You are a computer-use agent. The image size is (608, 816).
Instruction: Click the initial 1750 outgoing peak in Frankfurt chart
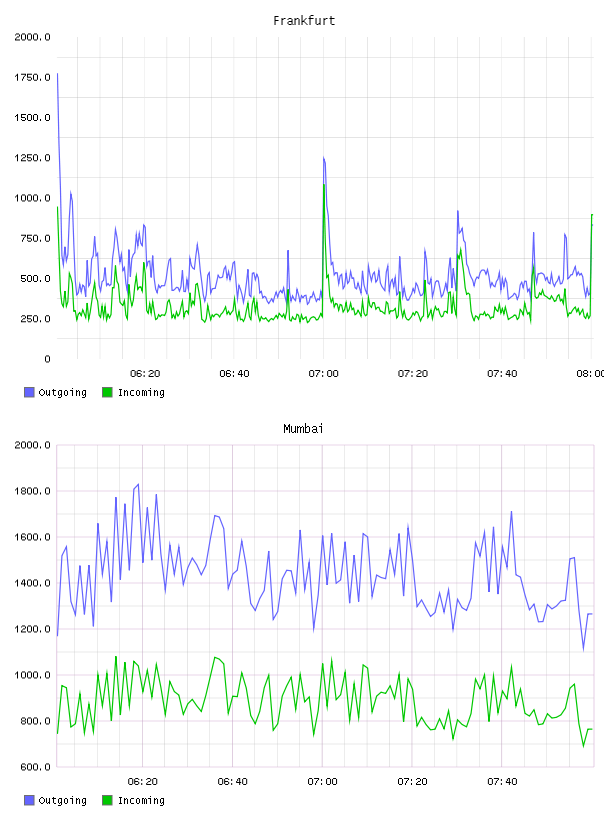[57, 75]
